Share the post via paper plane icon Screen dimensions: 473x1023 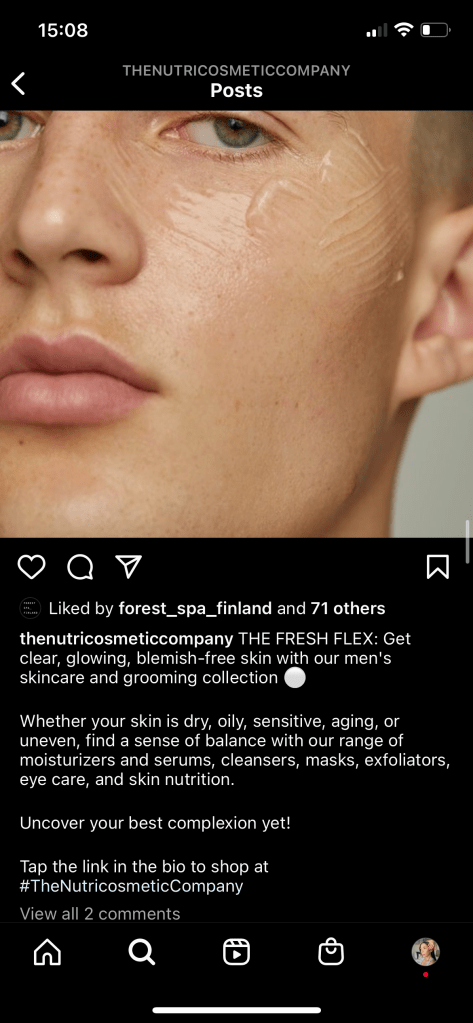point(129,567)
